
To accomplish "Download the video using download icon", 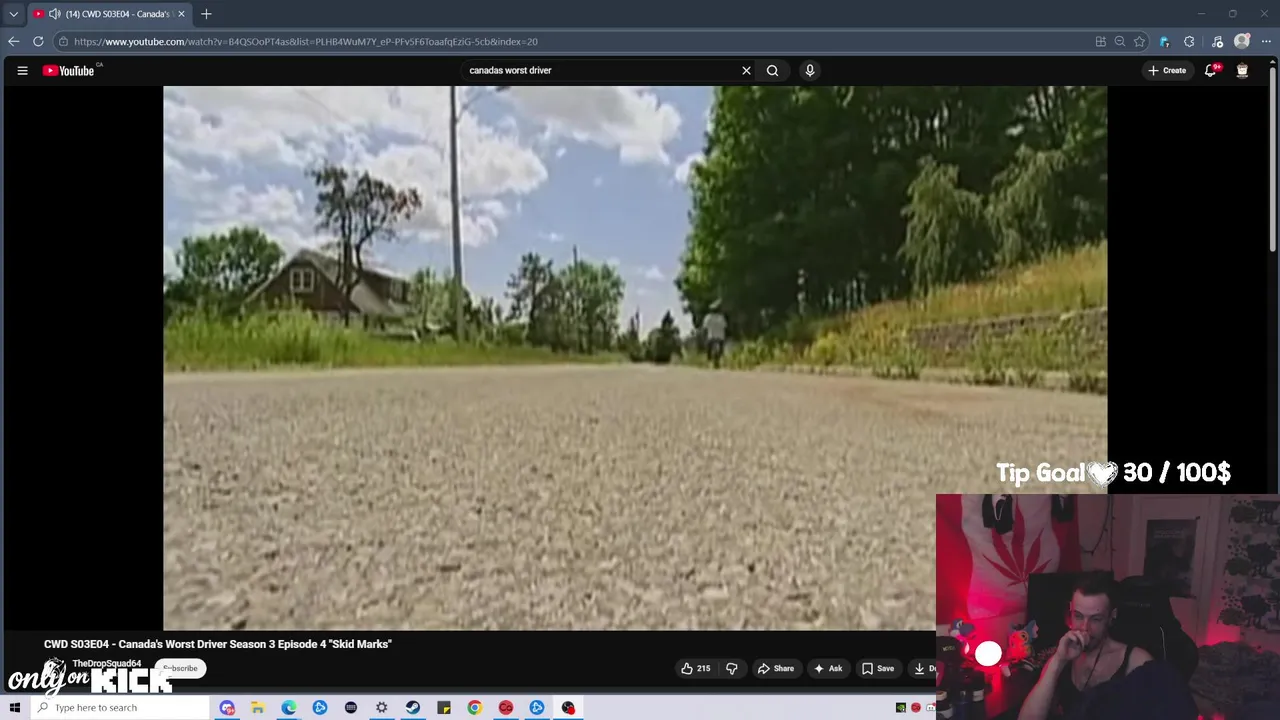I will tap(920, 668).
